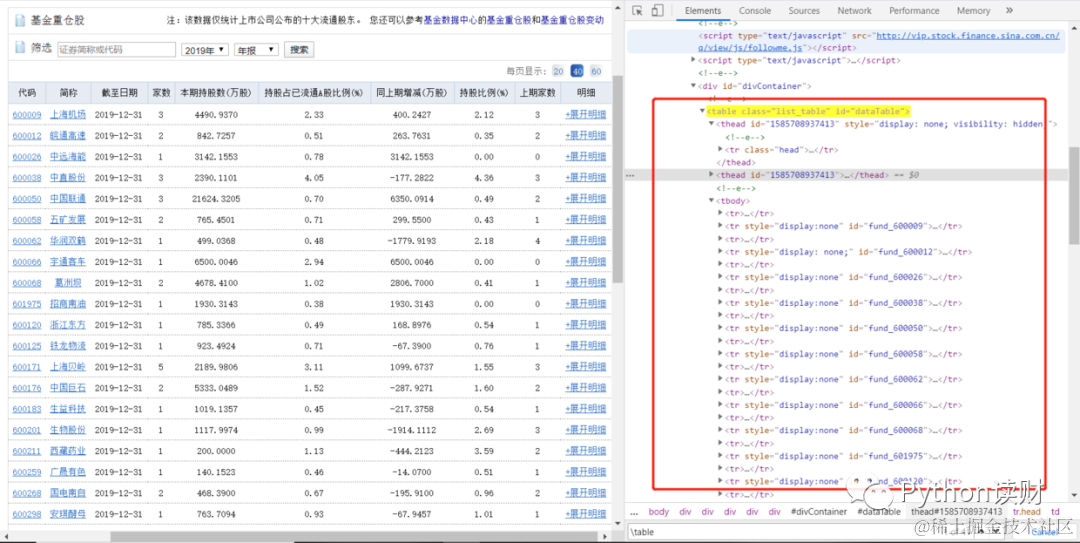Show 40 rows per page
Screen dimensions: 1080x543
point(577,72)
